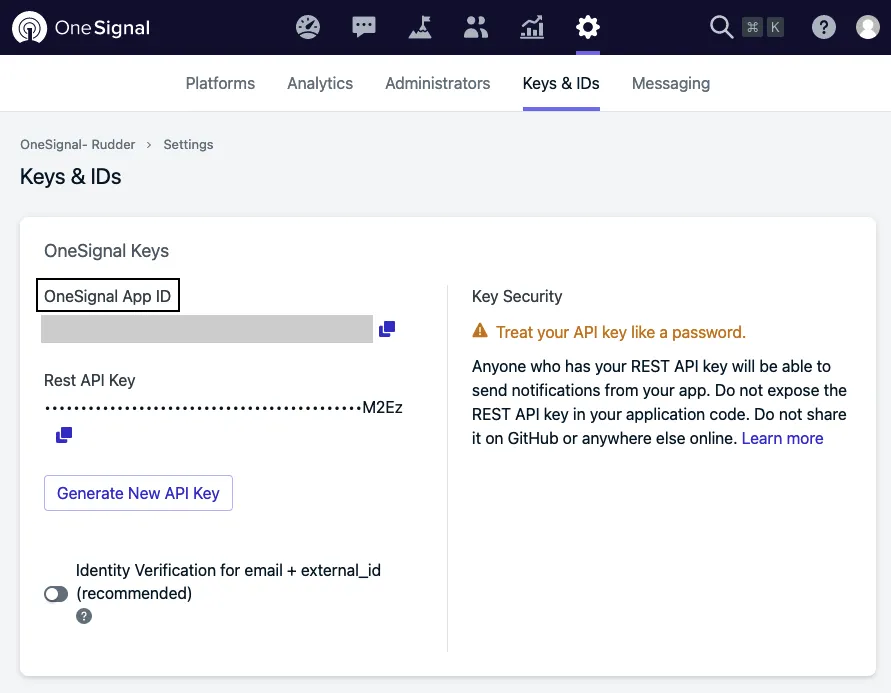Image resolution: width=891 pixels, height=693 pixels.
Task: Open the Audience people icon
Action: [476, 27]
